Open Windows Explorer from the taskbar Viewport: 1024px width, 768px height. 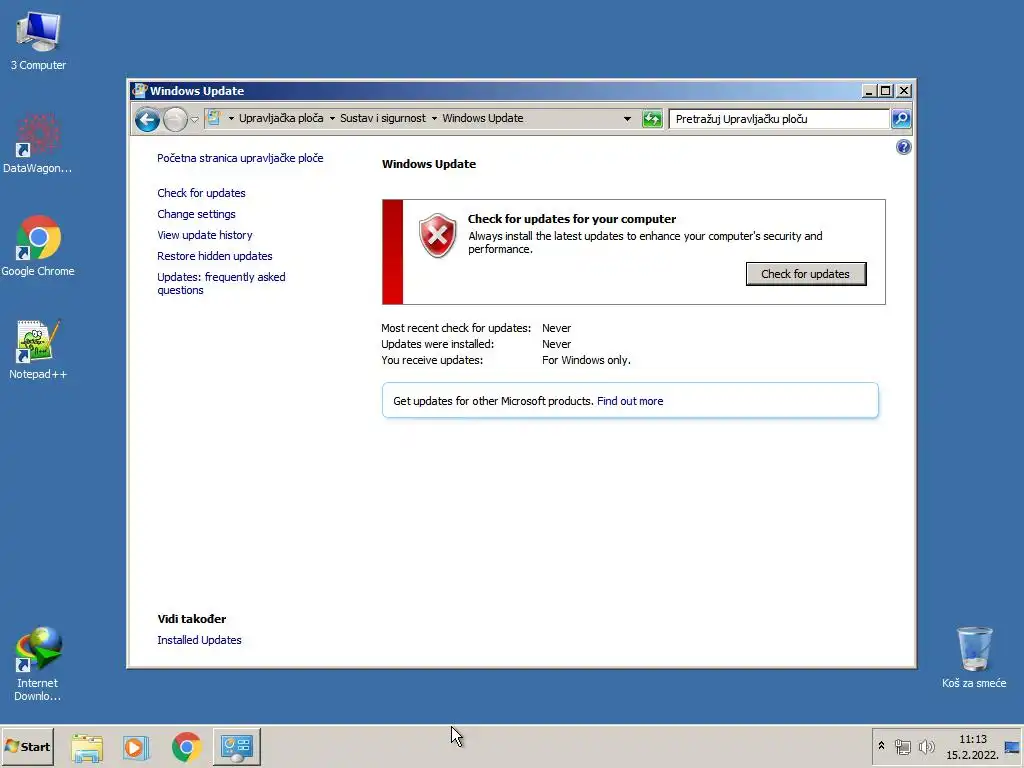click(x=87, y=747)
